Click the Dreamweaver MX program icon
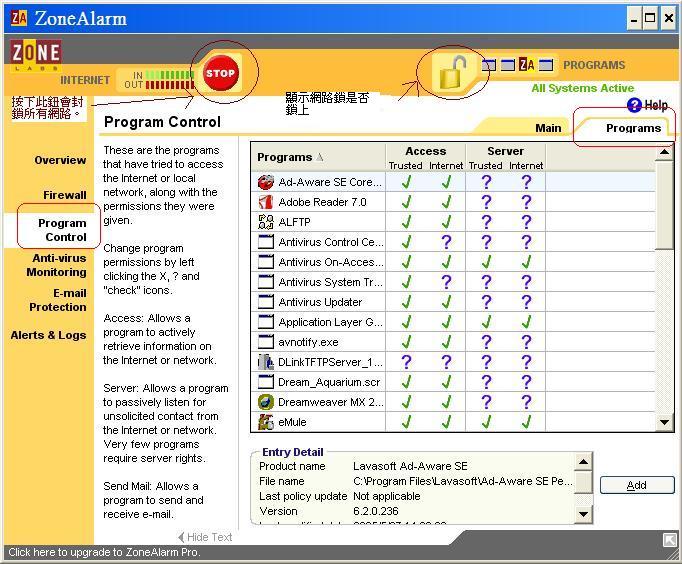Screen dimensions: 682x564 coord(266,402)
